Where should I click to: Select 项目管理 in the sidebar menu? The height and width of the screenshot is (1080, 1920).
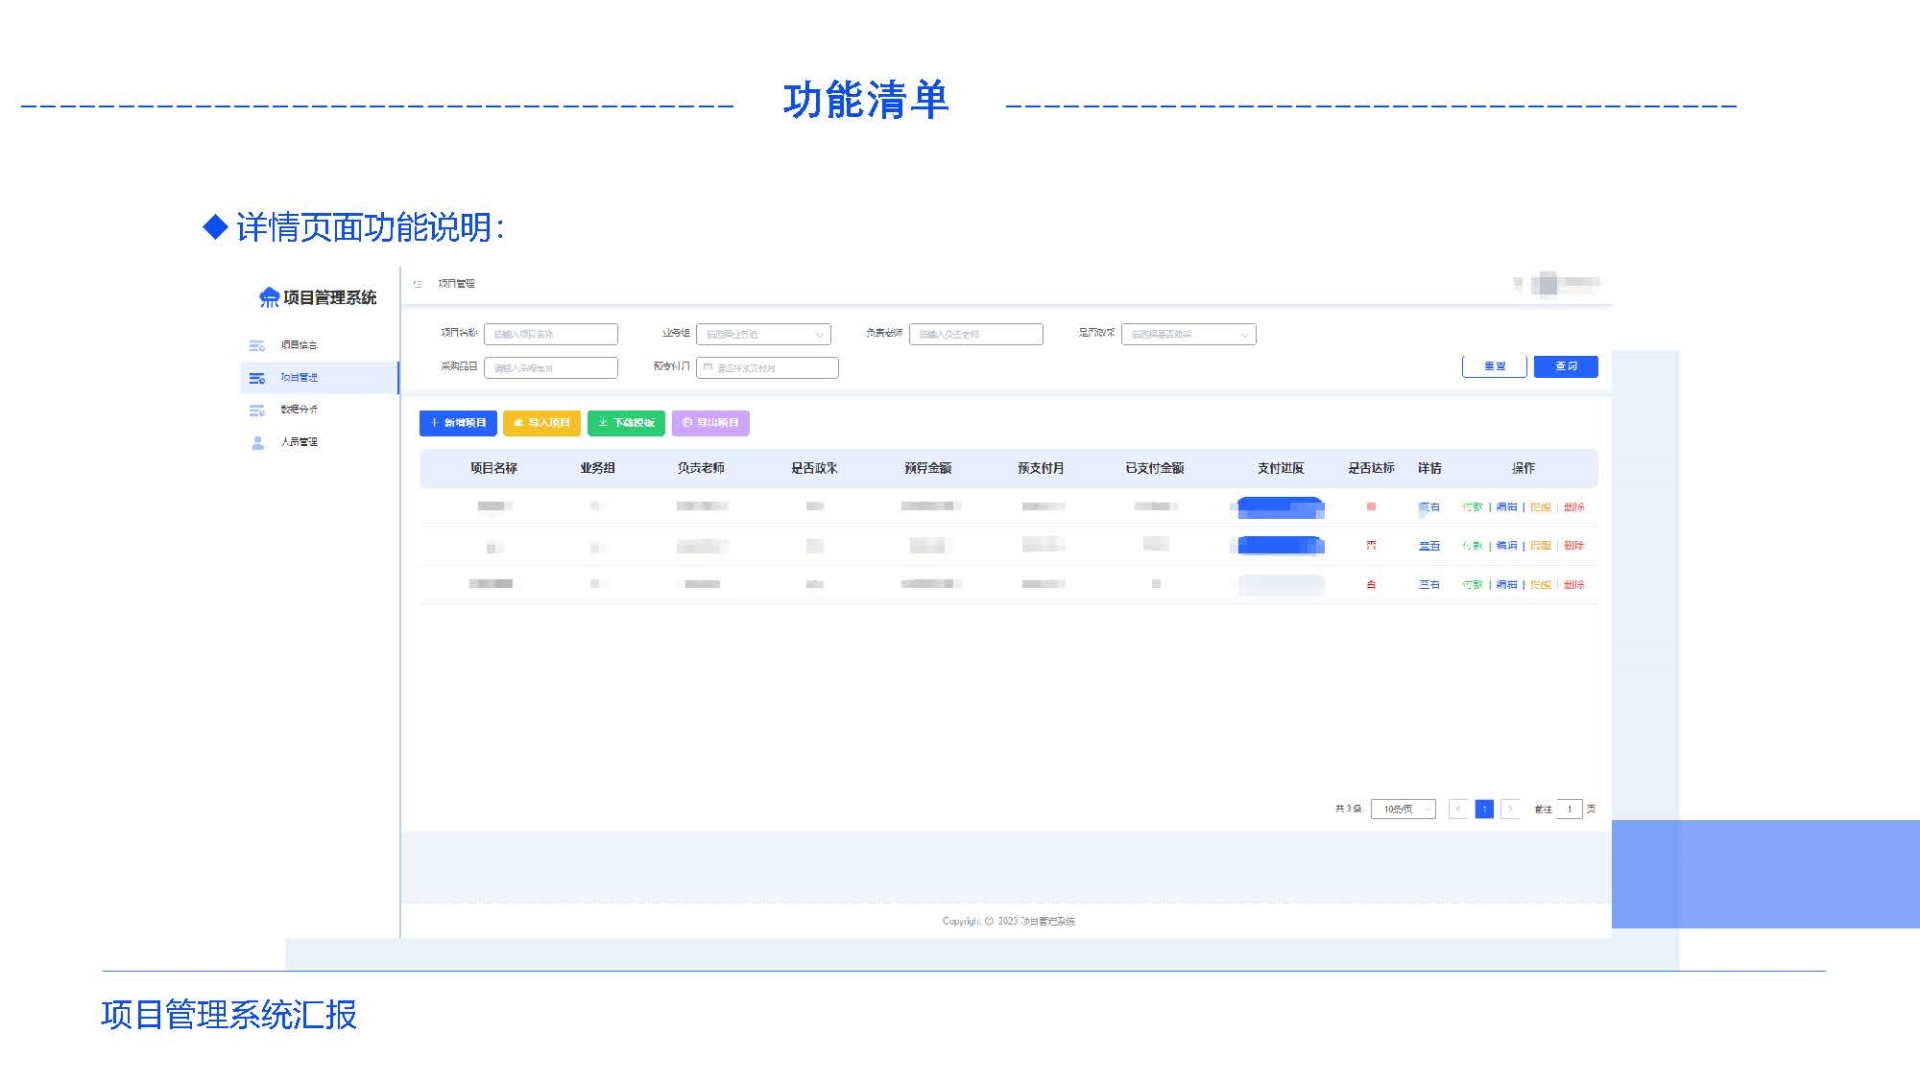pos(299,378)
